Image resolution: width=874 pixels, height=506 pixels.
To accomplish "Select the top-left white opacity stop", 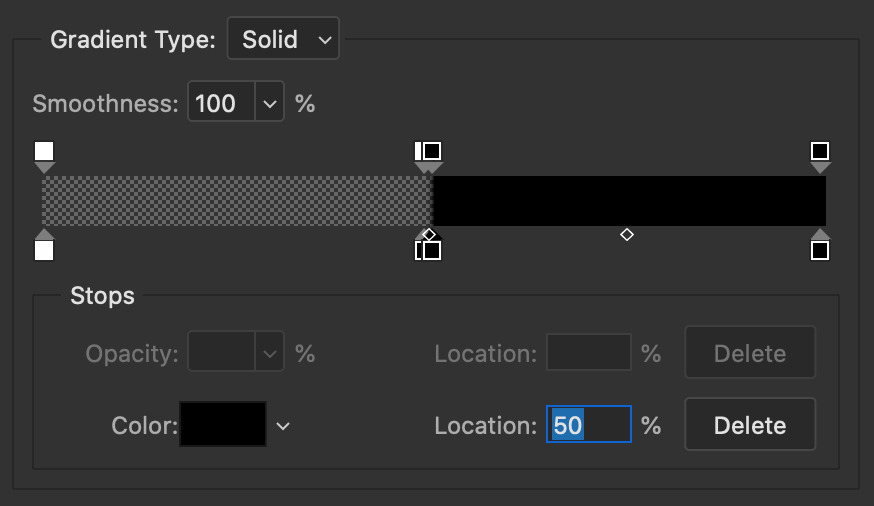I will click(44, 152).
